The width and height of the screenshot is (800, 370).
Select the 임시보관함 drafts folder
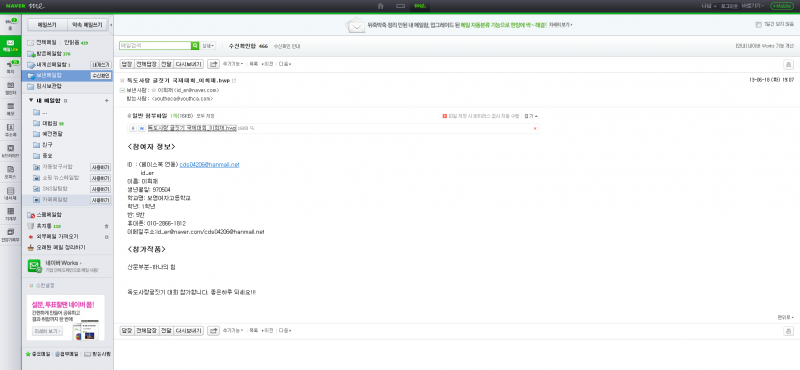click(48, 86)
